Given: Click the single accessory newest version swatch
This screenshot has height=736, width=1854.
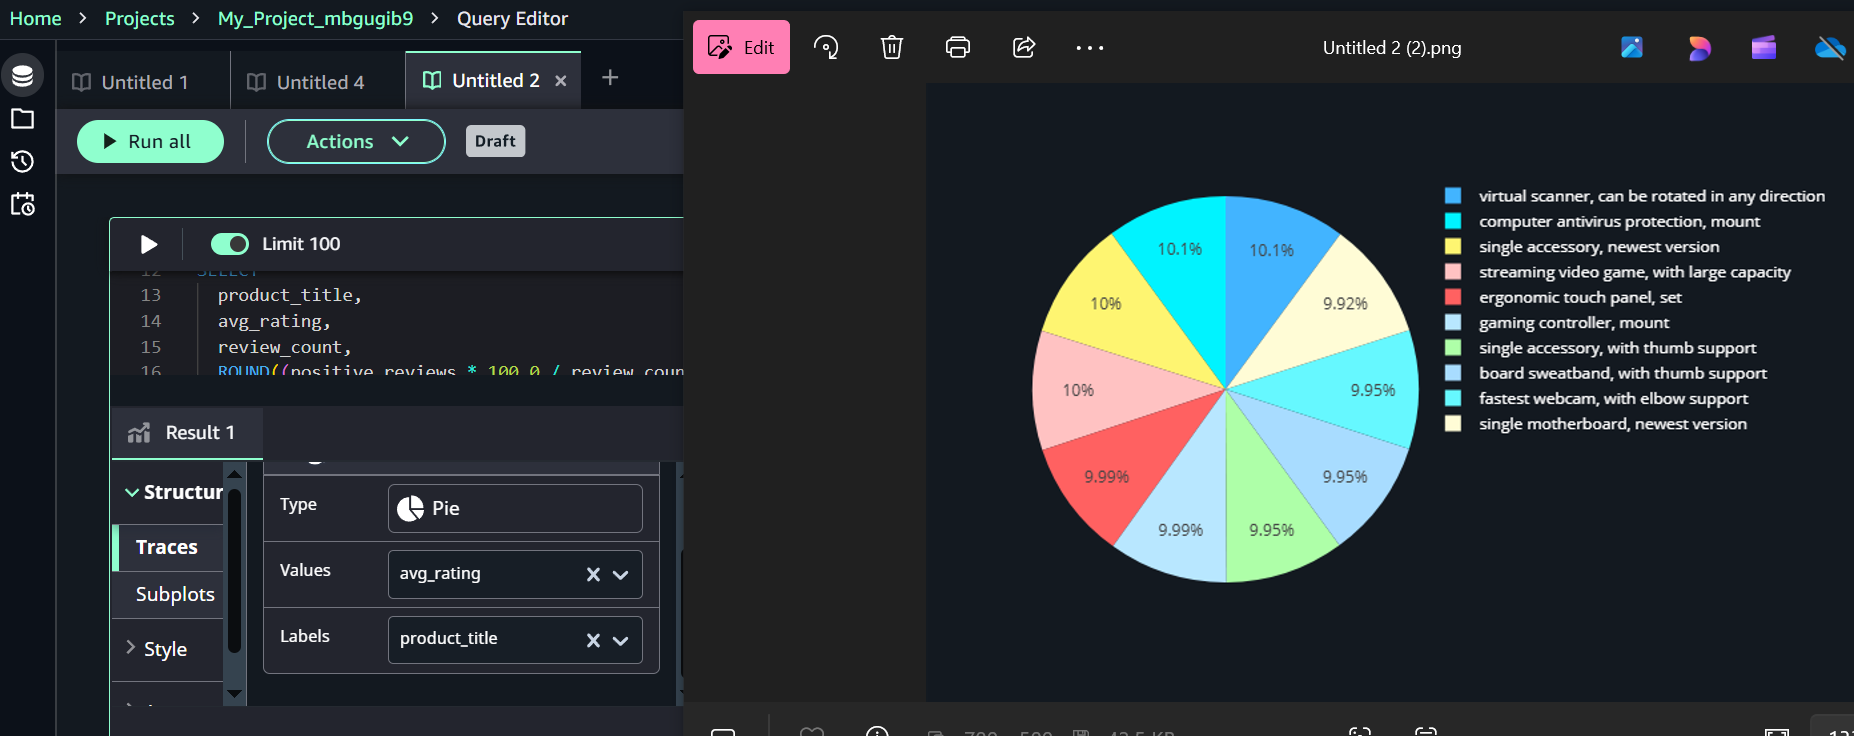Looking at the screenshot, I should pos(1453,246).
